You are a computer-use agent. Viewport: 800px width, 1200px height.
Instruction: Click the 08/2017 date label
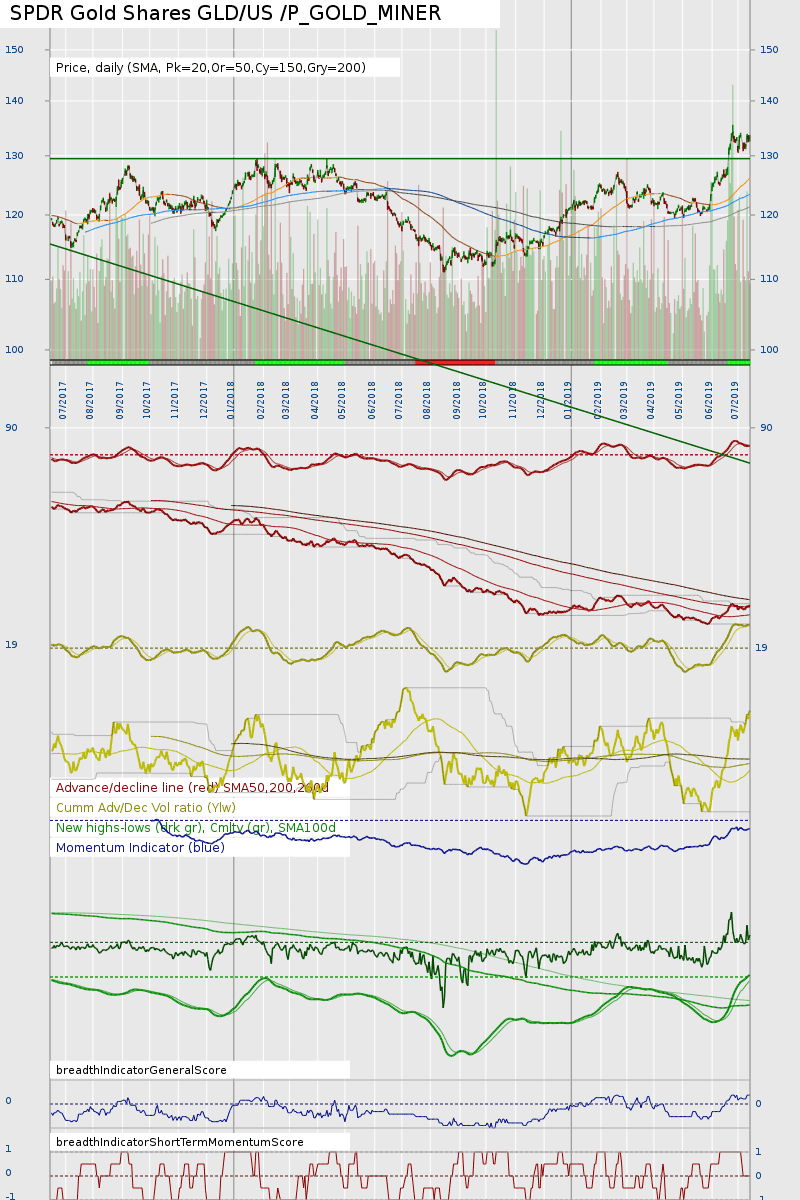click(x=91, y=399)
